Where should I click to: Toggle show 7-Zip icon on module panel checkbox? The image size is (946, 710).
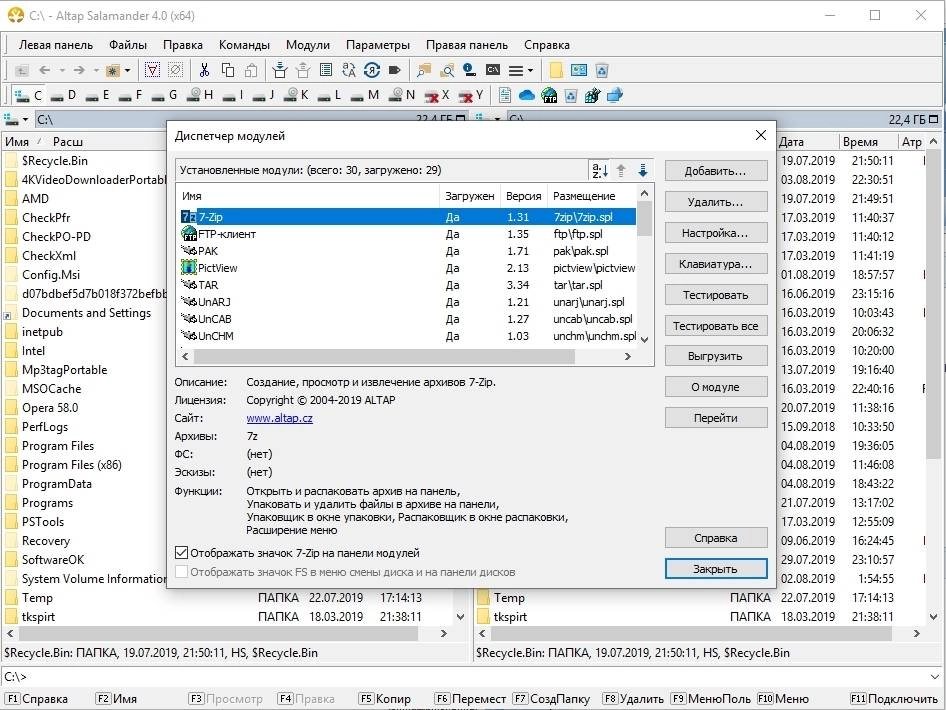(181, 553)
